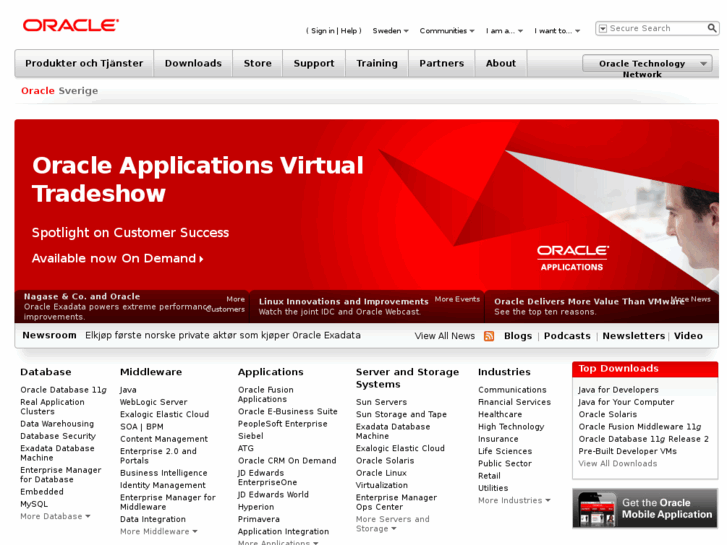
Task: Expand the 'I want to...' dropdown
Action: [x=557, y=31]
